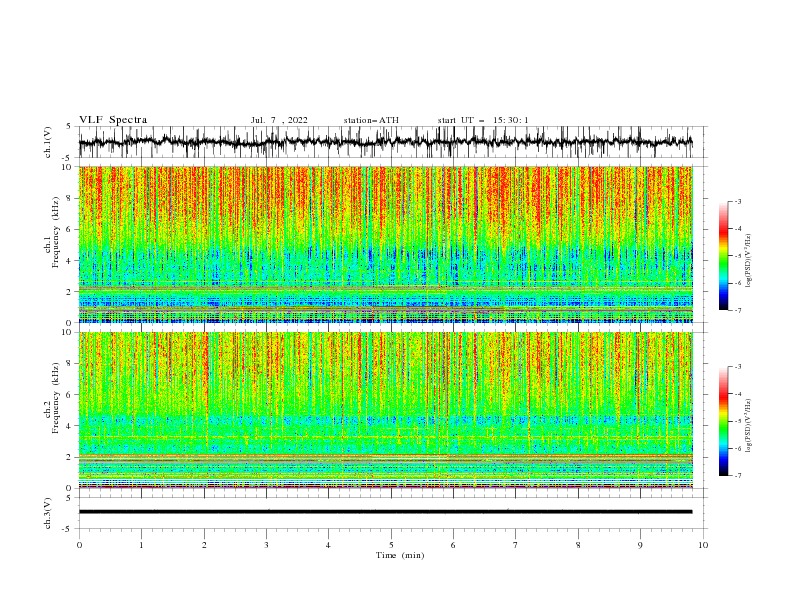Click the ch.3 flat black voltage trace
Screen dimensions: 792x612
pyautogui.click(x=385, y=512)
